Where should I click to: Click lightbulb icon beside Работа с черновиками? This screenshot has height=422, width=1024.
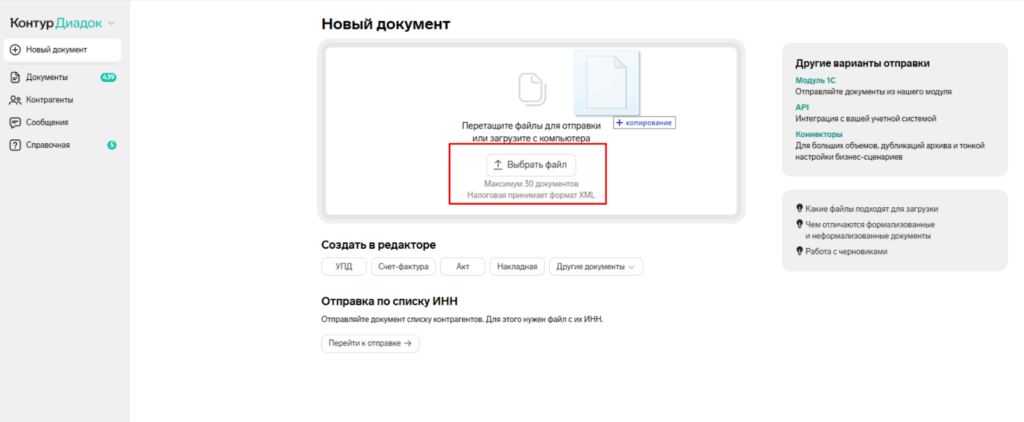[x=799, y=251]
